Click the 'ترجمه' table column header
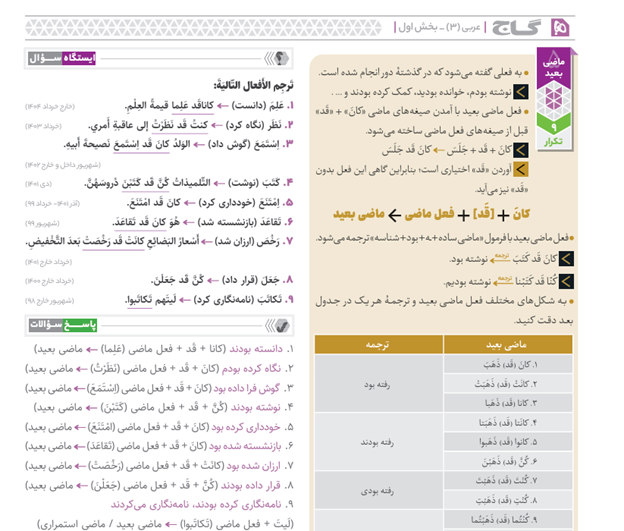The height and width of the screenshot is (531, 624). pyautogui.click(x=378, y=344)
